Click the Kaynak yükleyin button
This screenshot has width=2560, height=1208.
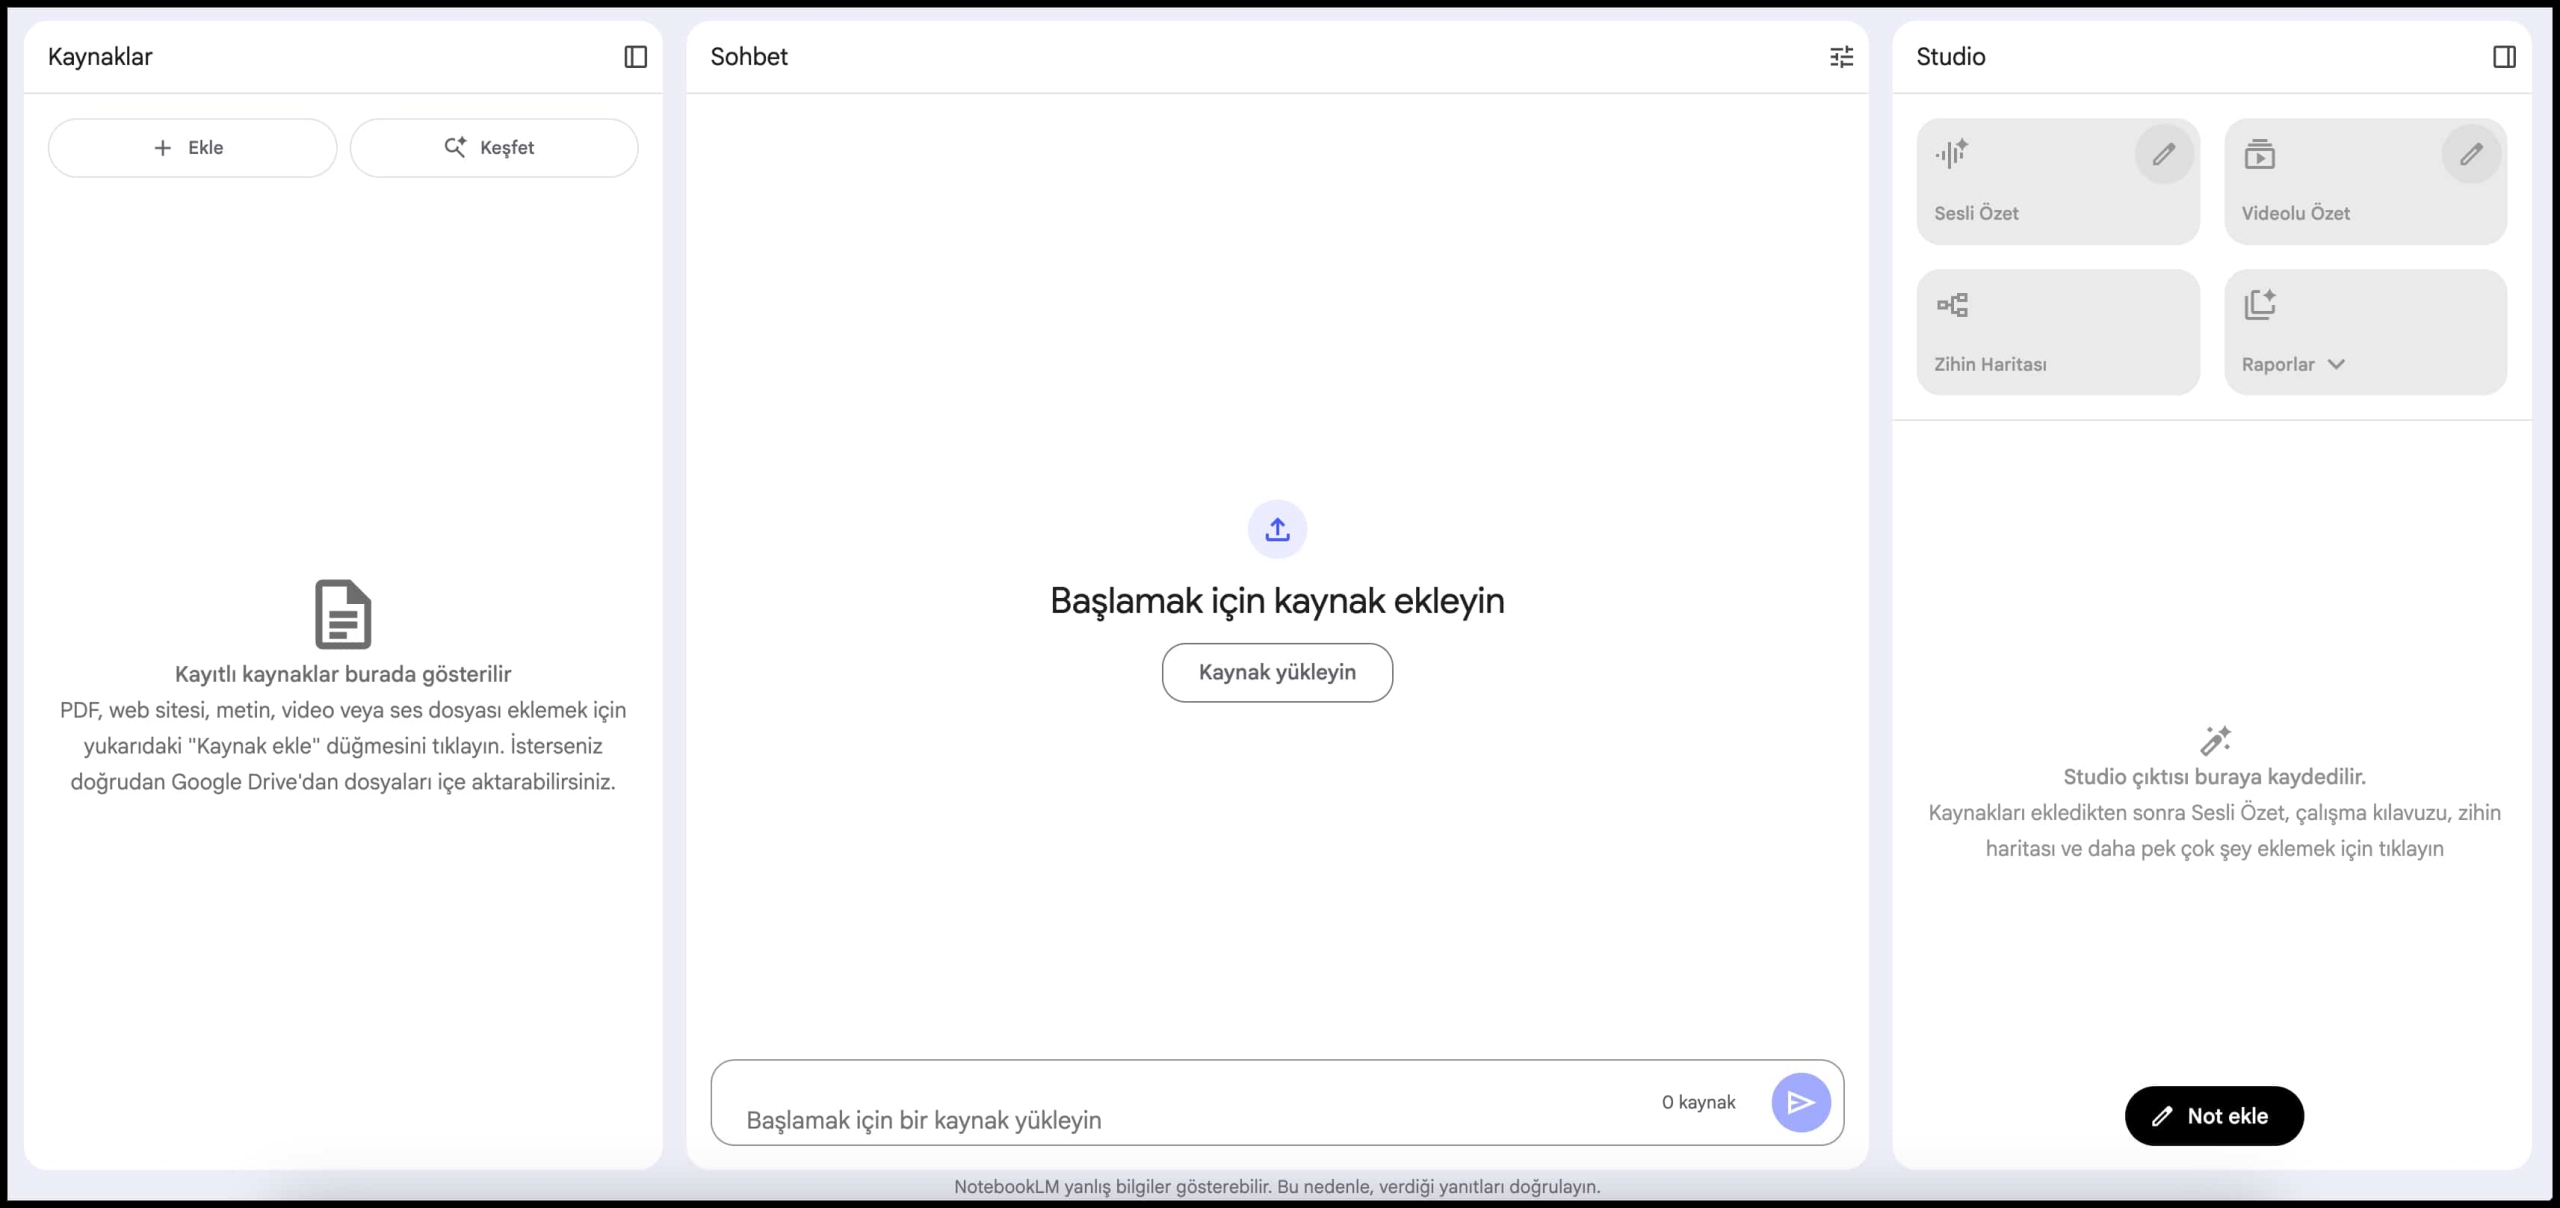(1277, 672)
